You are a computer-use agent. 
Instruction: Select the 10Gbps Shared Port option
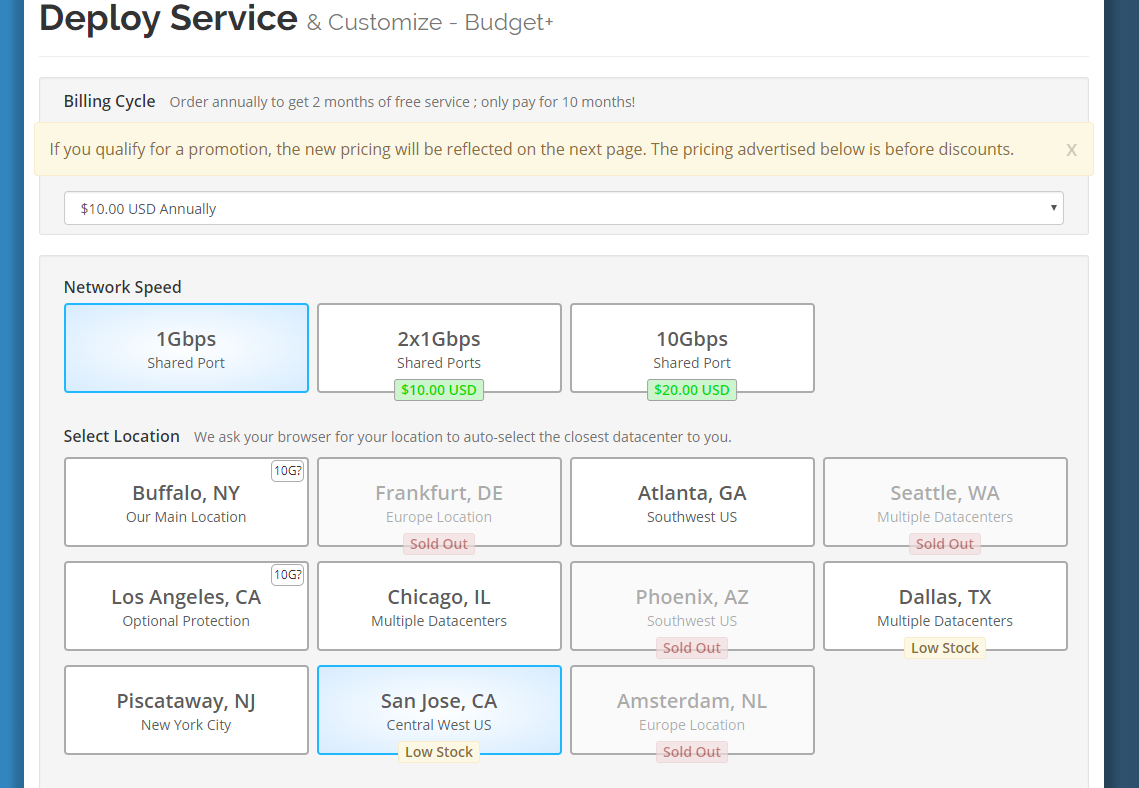point(692,348)
